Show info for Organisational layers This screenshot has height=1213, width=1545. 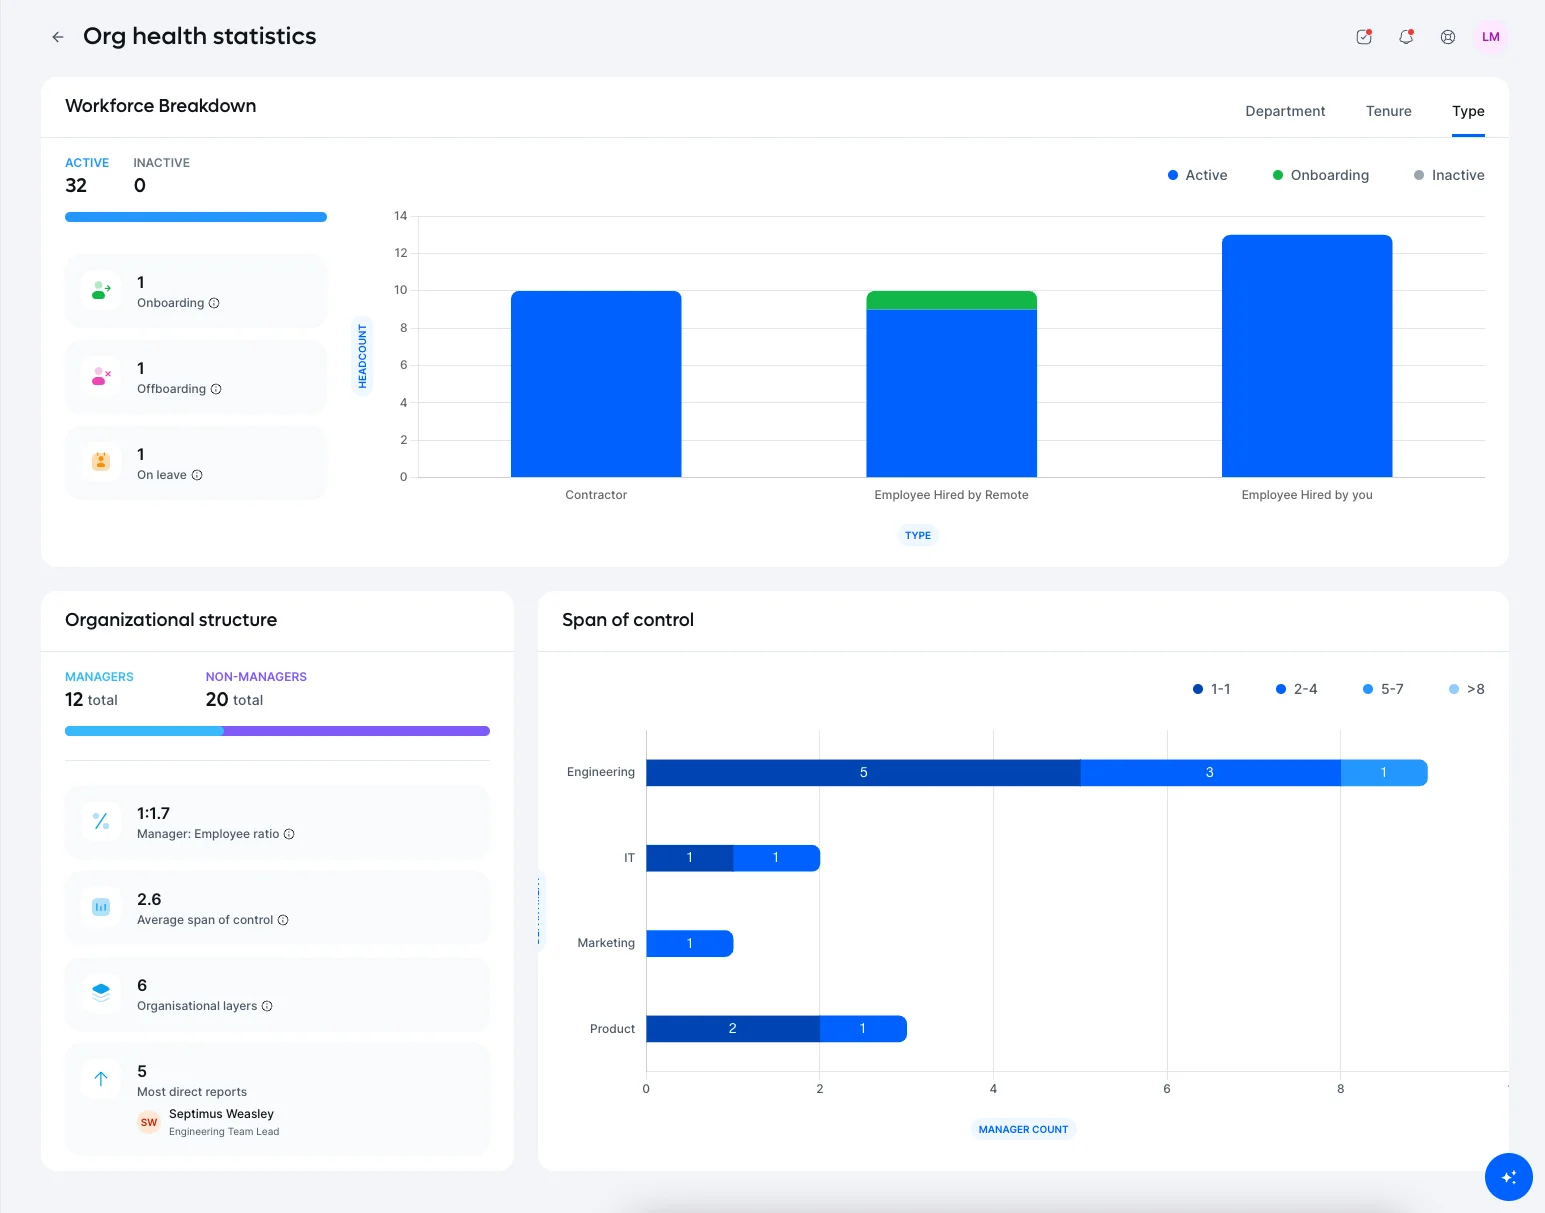coord(267,1006)
